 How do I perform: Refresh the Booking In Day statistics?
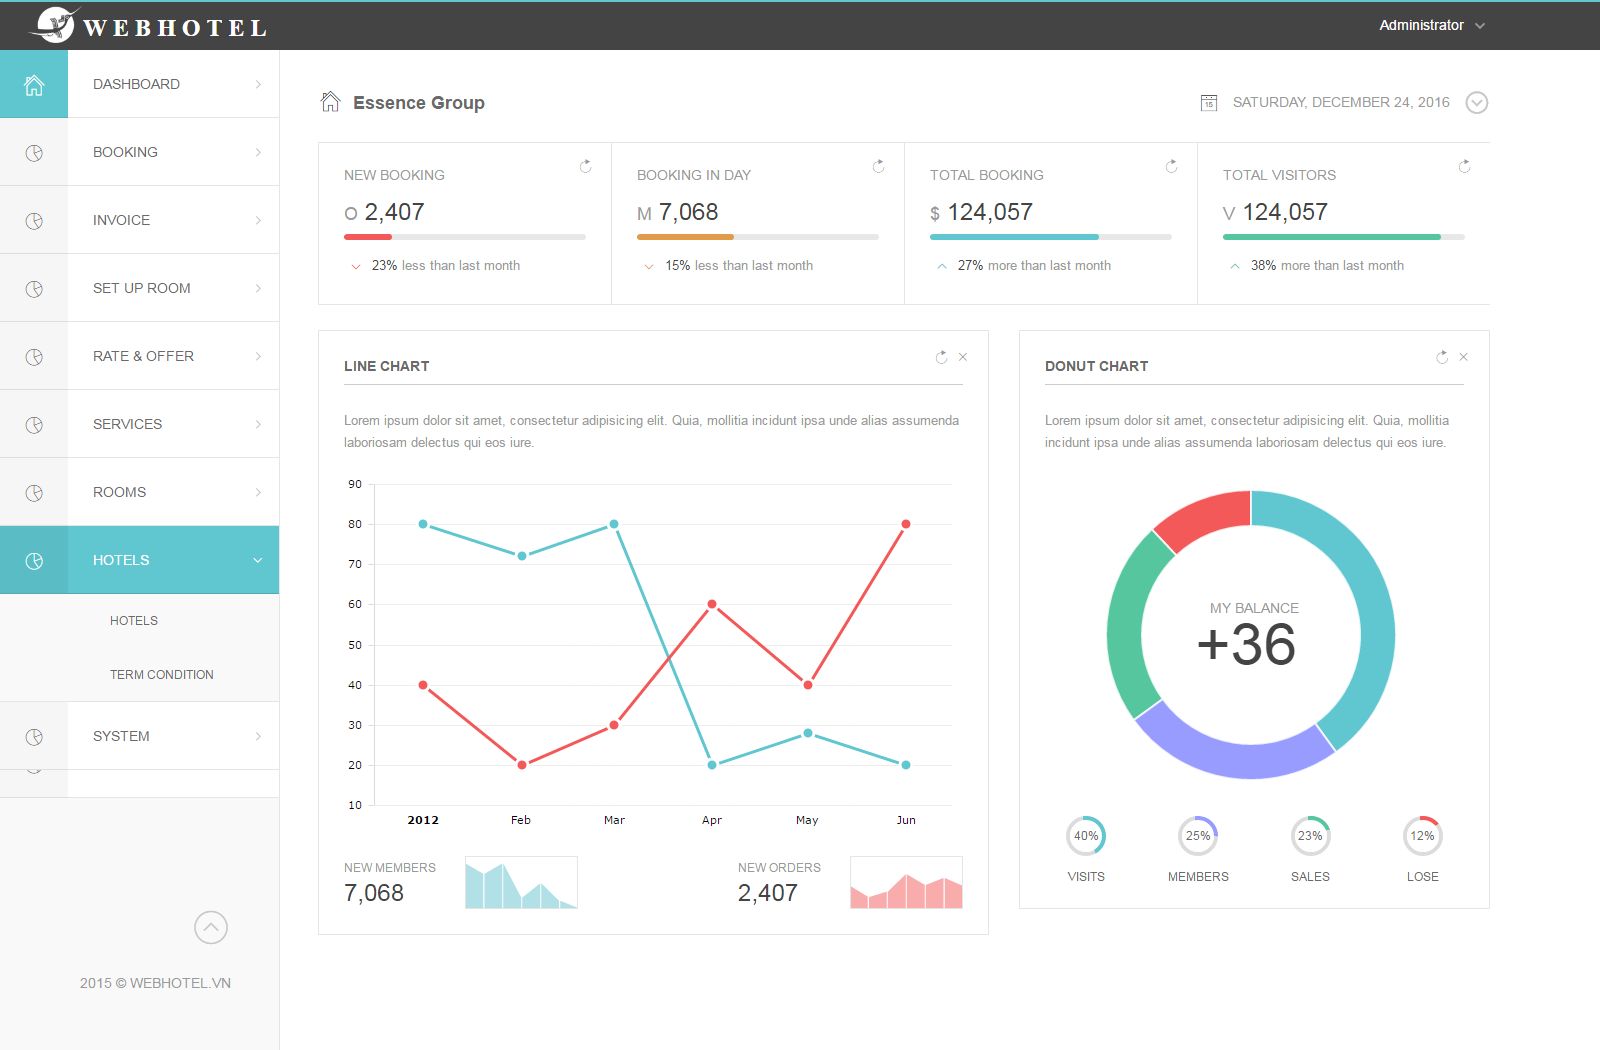[x=878, y=167]
